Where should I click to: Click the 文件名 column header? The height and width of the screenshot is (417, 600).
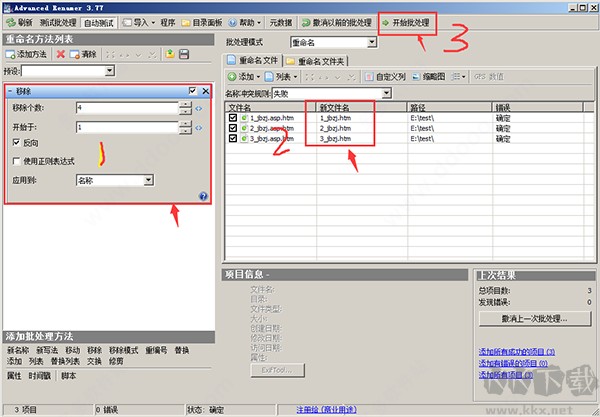[271, 108]
